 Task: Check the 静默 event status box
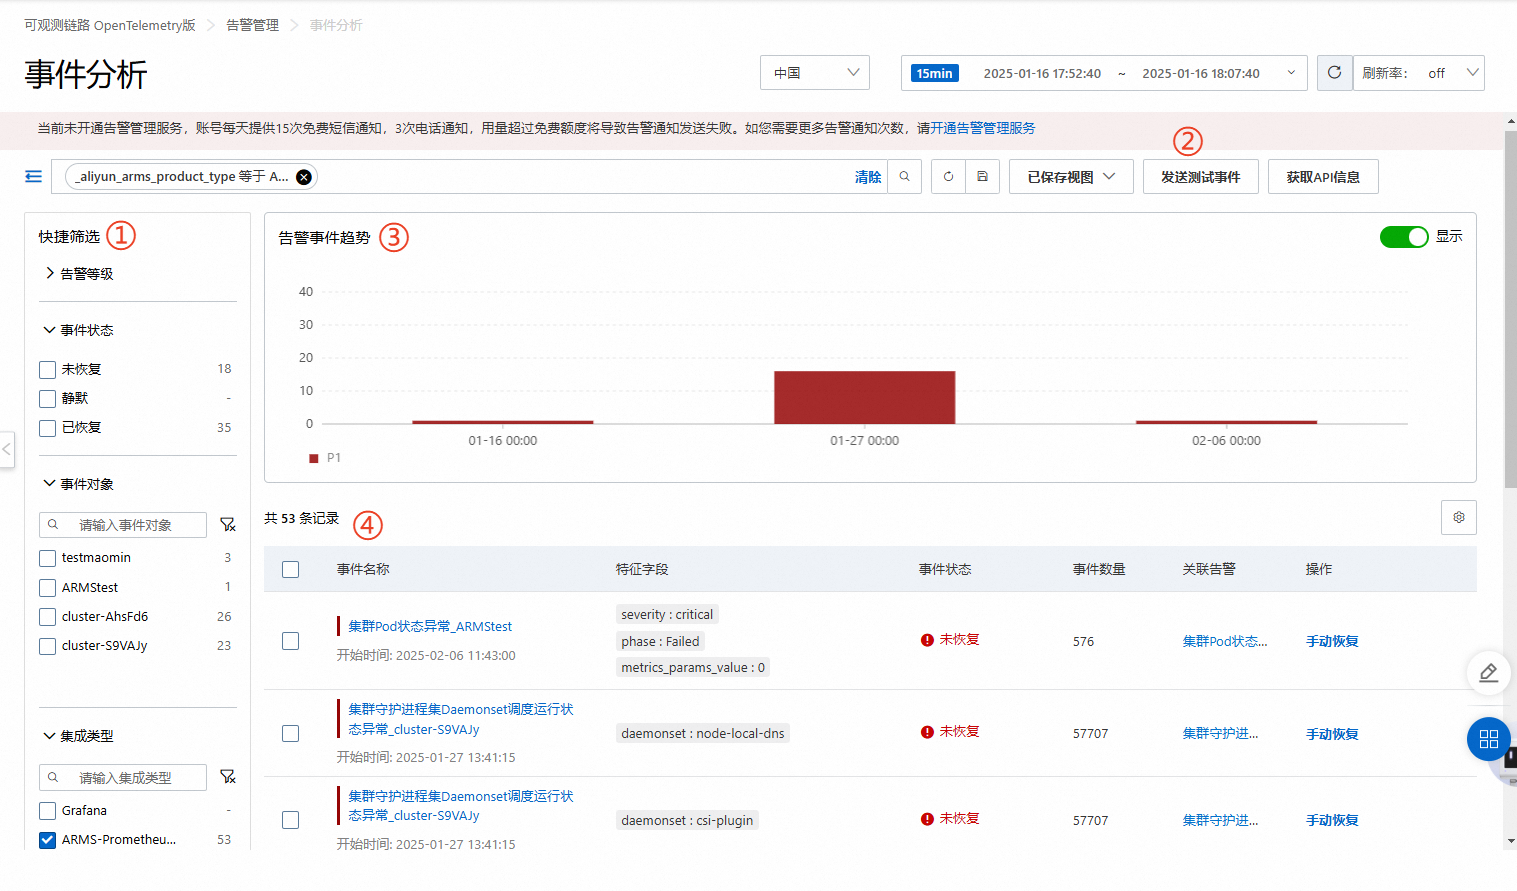[47, 399]
